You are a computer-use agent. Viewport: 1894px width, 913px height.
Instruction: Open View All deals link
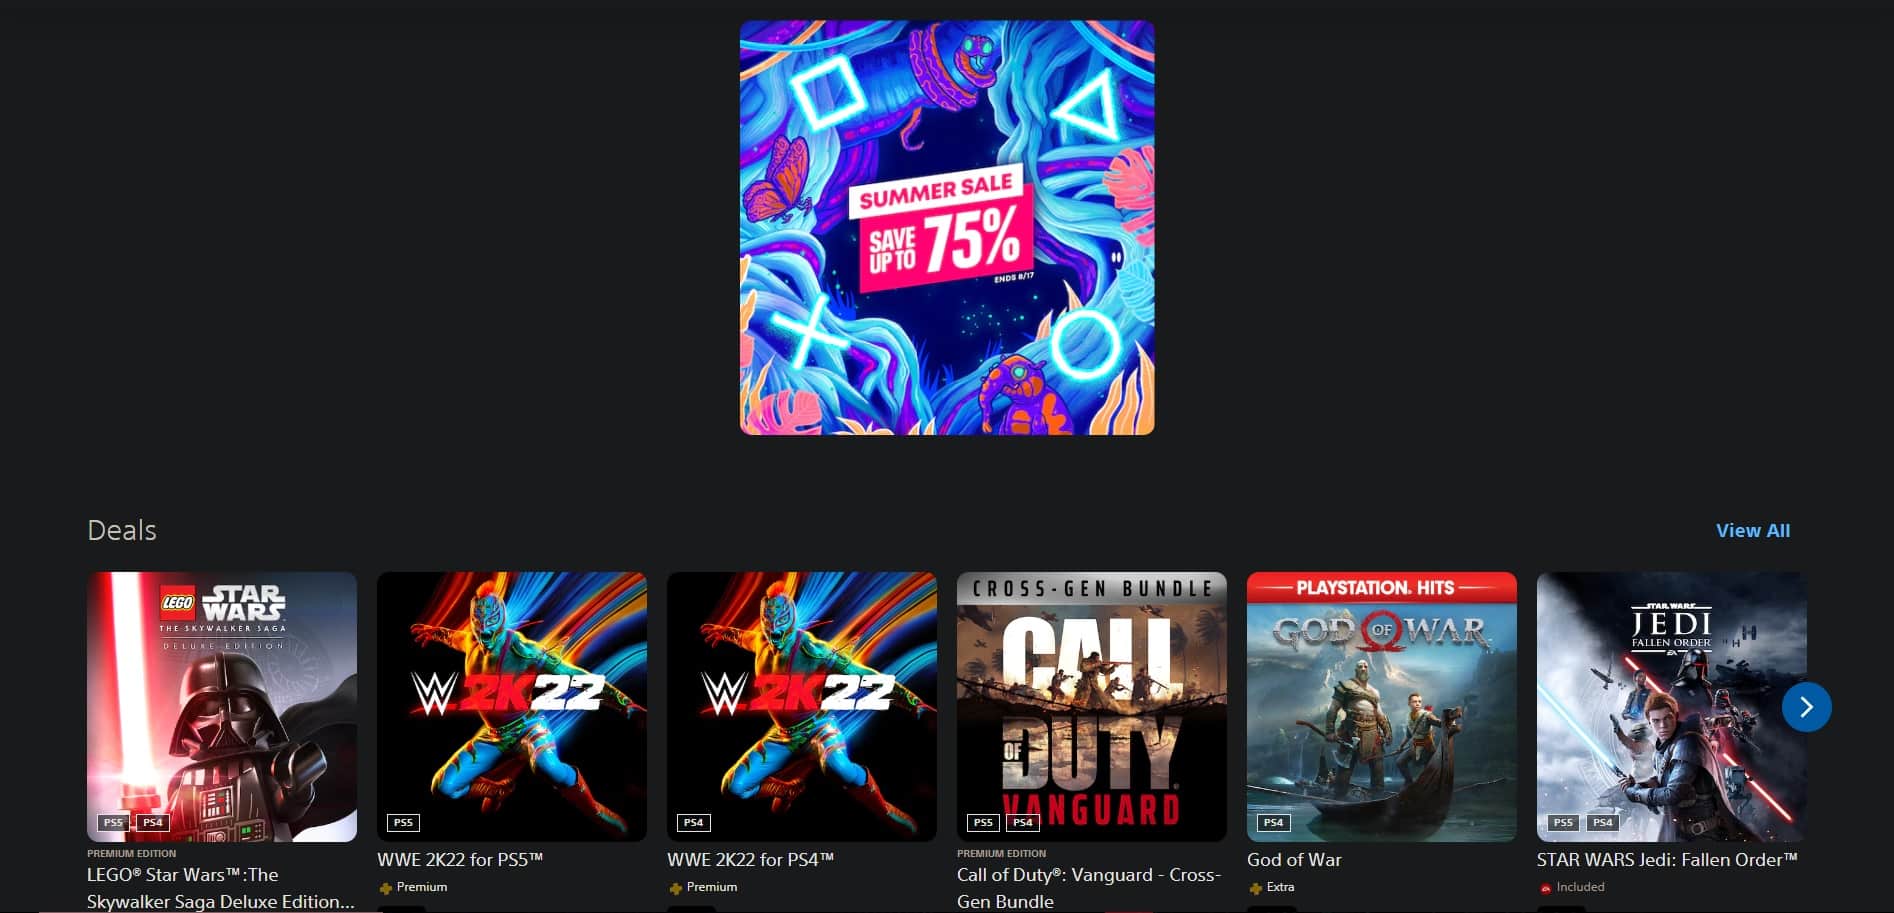pos(1753,531)
